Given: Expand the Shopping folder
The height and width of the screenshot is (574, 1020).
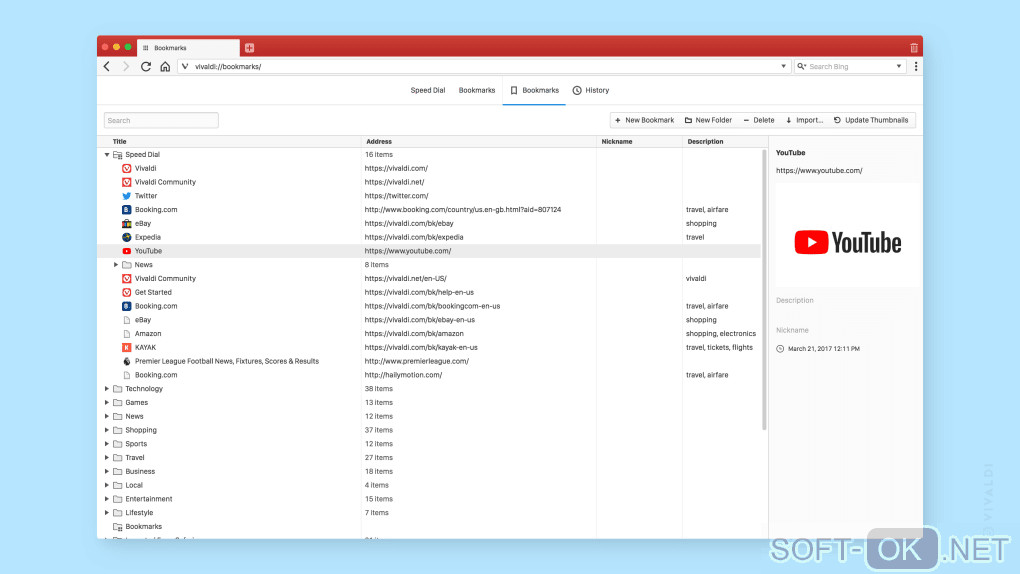Looking at the screenshot, I should pos(107,430).
